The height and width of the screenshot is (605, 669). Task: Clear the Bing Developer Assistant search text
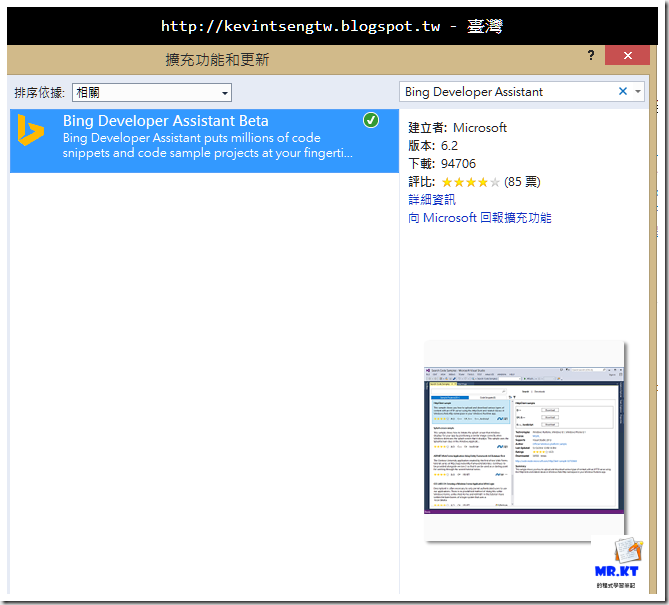click(x=622, y=91)
